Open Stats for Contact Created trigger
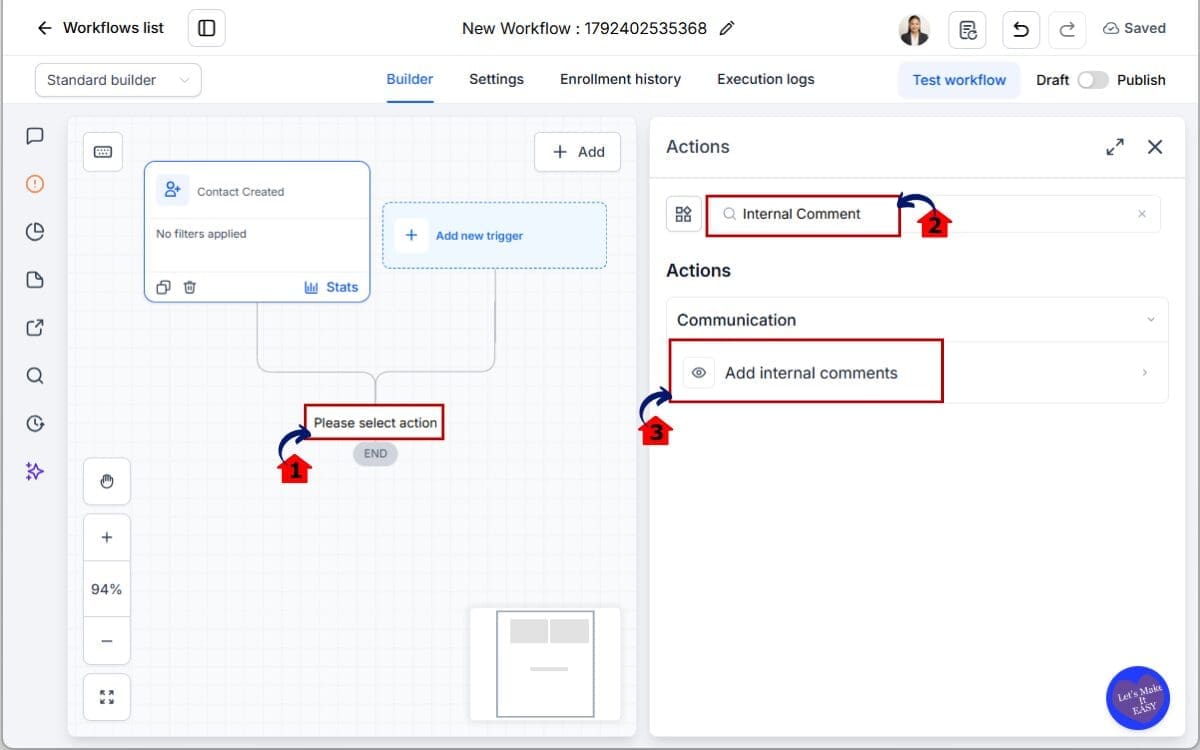Screen dimensions: 1200x750 pos(331,287)
